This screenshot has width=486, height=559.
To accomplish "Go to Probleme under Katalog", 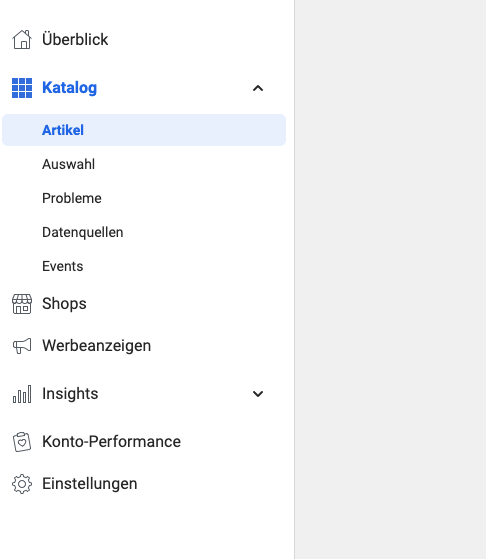I will tap(72, 198).
